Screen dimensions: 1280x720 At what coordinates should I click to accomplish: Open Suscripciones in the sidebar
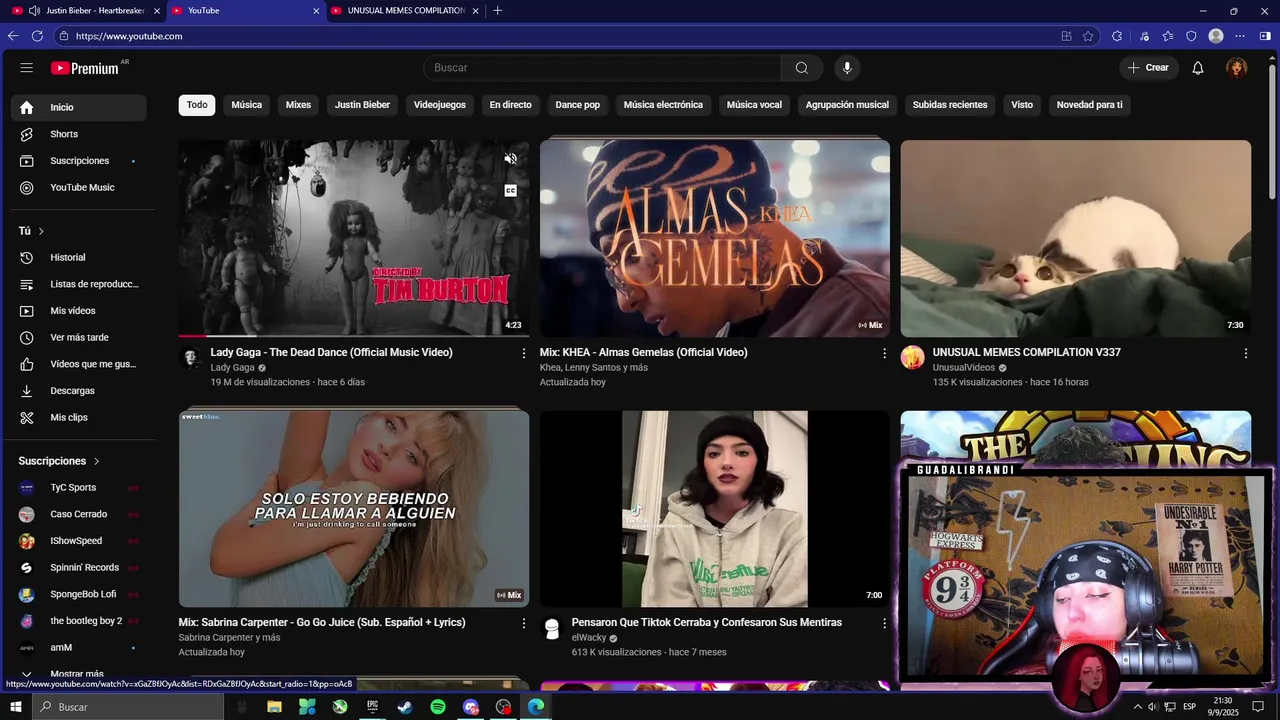coord(79,161)
